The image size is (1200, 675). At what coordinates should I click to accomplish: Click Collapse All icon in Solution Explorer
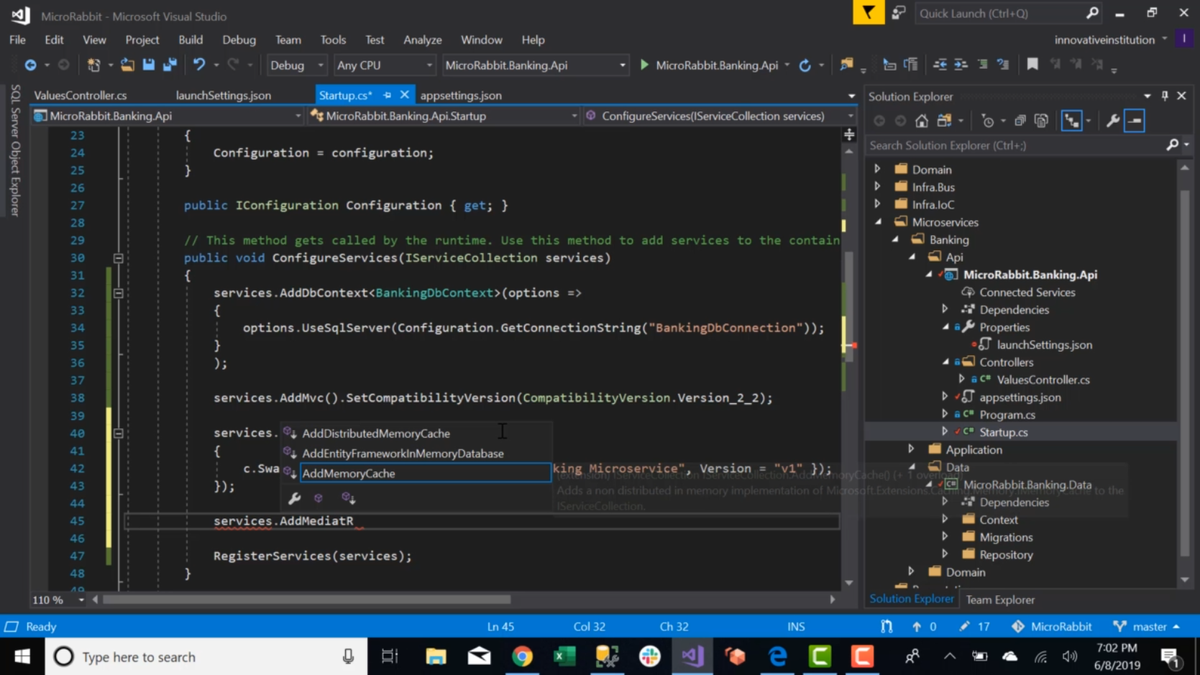pyautogui.click(x=1020, y=121)
